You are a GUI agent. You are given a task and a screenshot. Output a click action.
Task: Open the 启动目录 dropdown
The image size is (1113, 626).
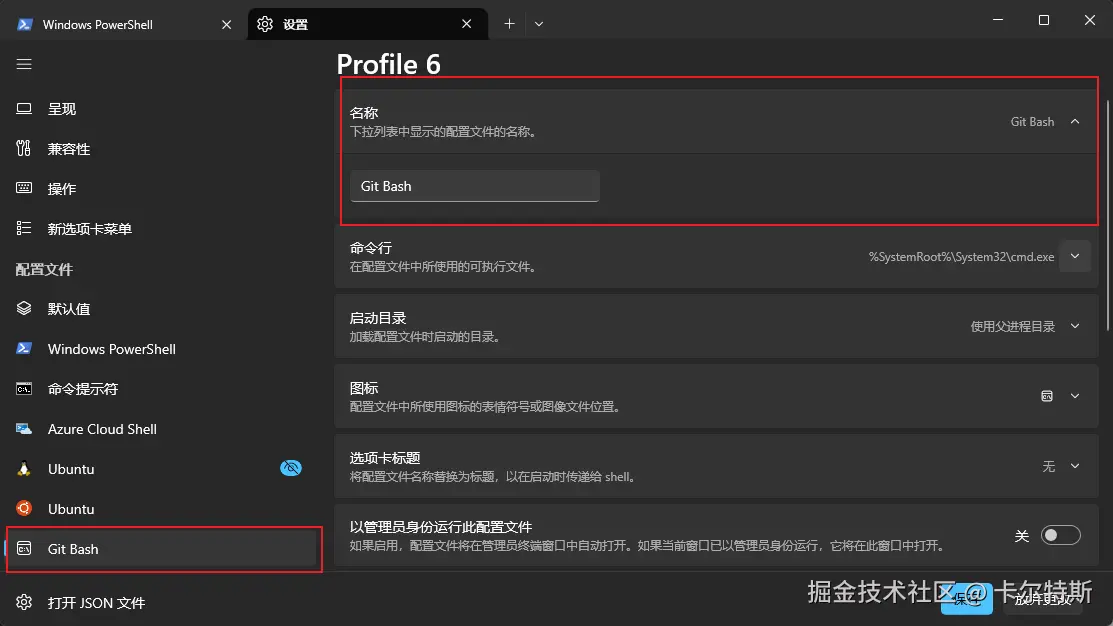pos(1075,325)
